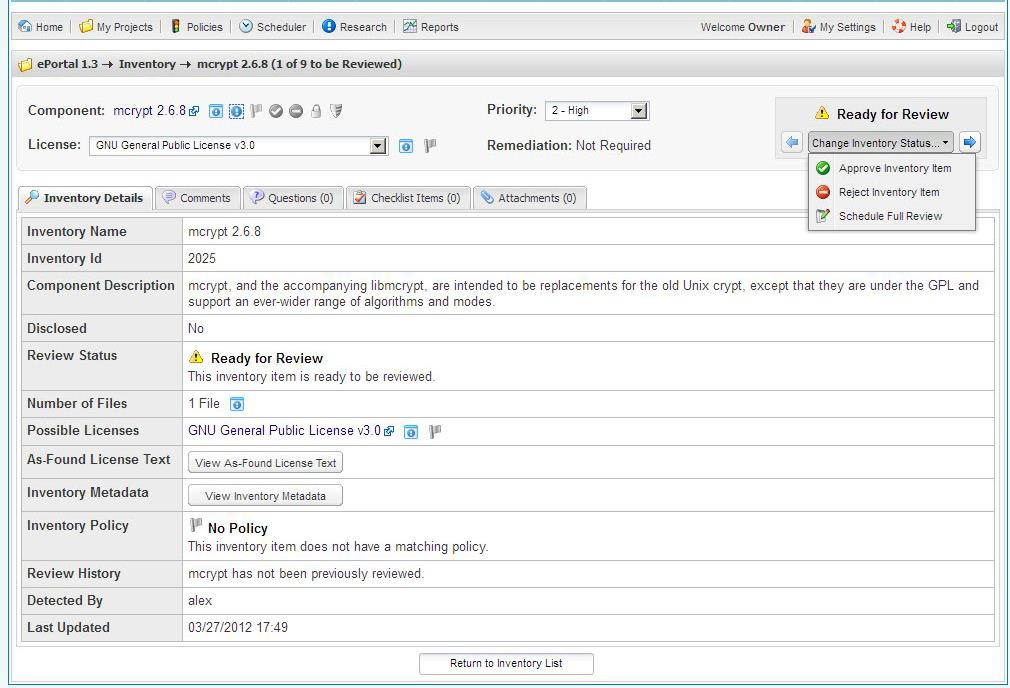
Task: Go to previous inventory item arrow
Action: point(792,142)
